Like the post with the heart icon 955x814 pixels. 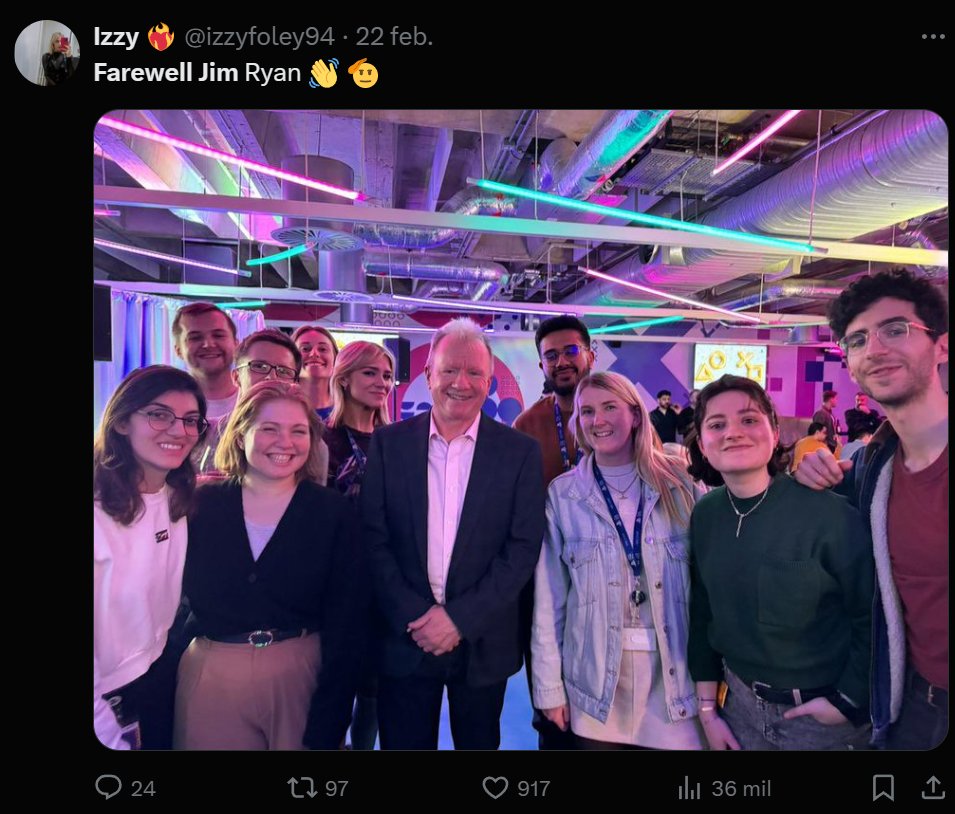495,787
